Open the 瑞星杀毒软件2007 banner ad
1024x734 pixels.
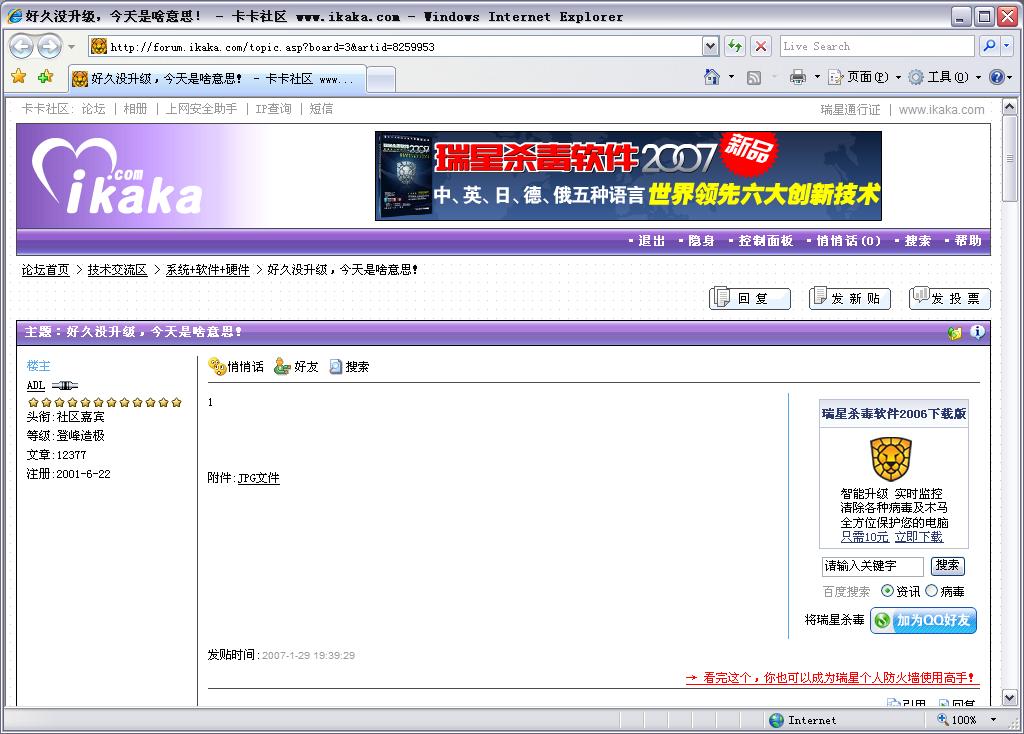(x=628, y=176)
